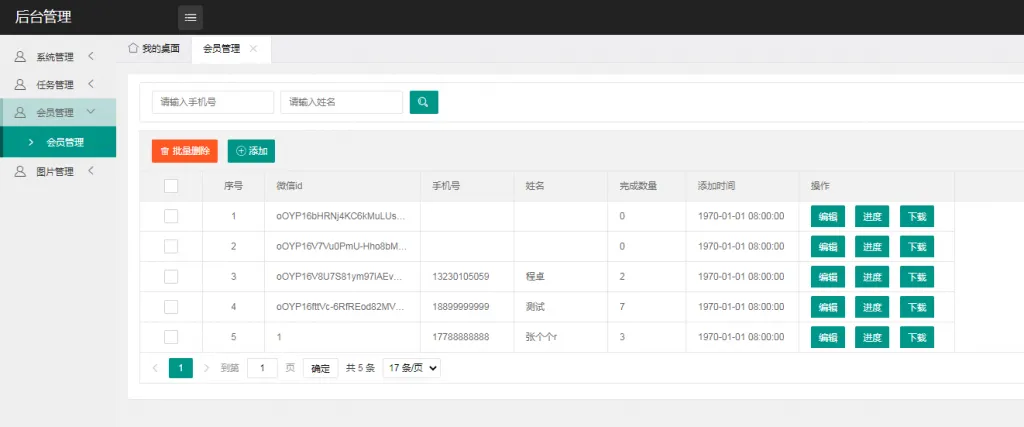Check the checkbox for row 5
1024x427 pixels.
coord(171,337)
